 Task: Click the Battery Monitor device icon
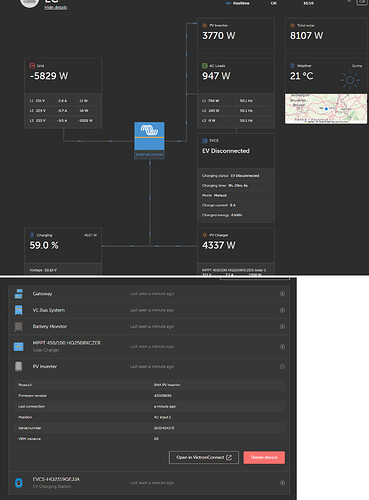[x=19, y=327]
